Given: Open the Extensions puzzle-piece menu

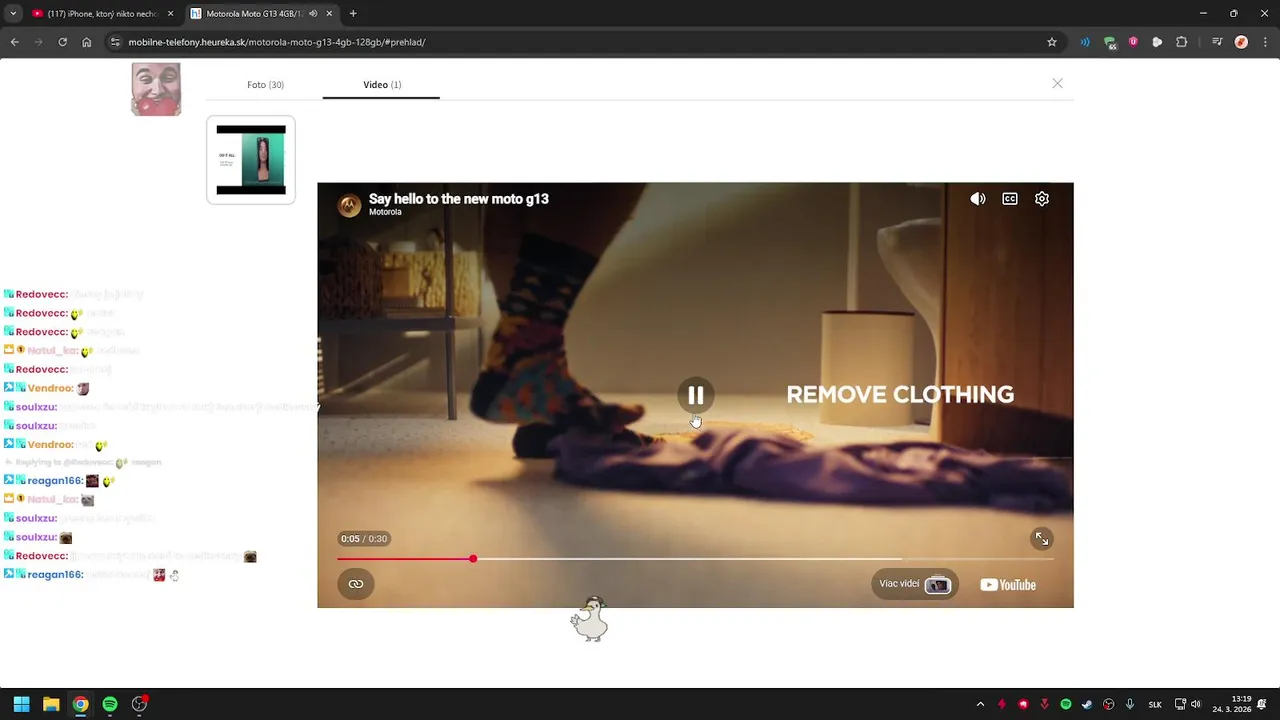Looking at the screenshot, I should point(1181,42).
